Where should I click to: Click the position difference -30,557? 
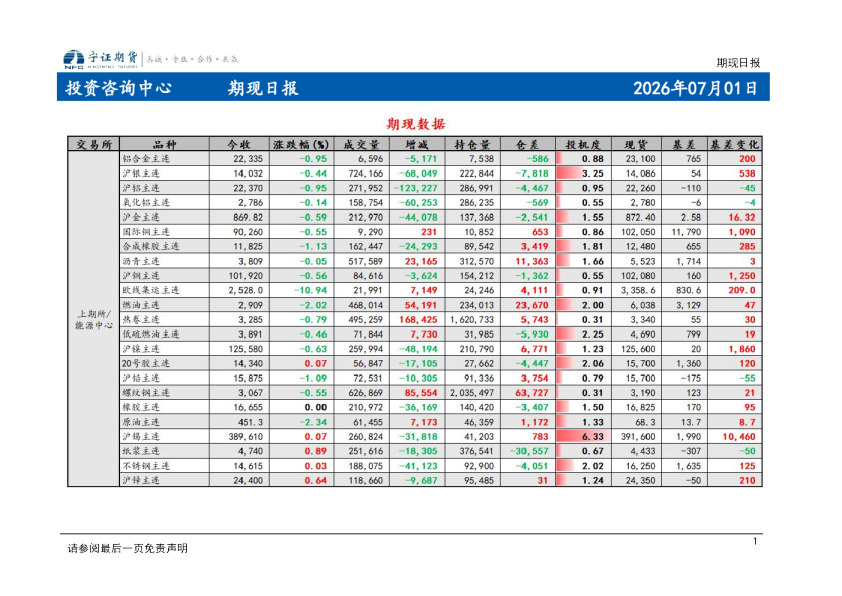click(529, 451)
